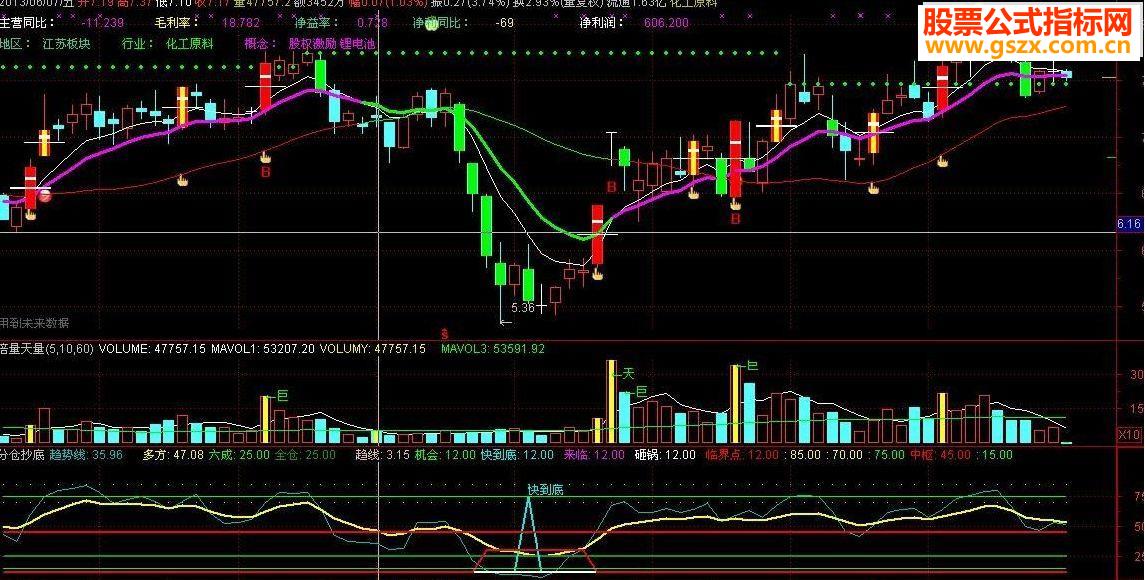Click the 用到未来数据 notice text
The height and width of the screenshot is (580, 1145).
point(34,323)
